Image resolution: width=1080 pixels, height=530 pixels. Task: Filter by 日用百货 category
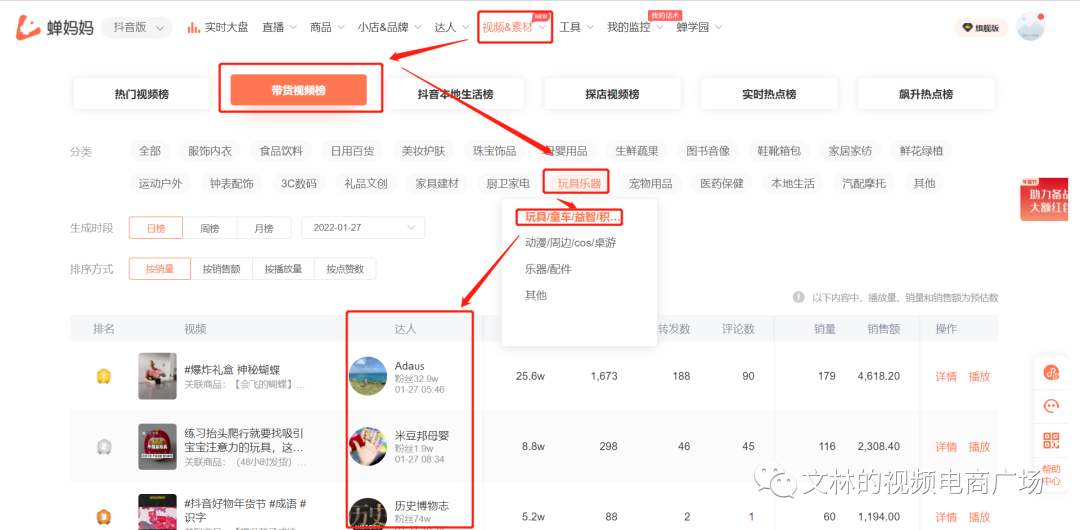pos(353,151)
